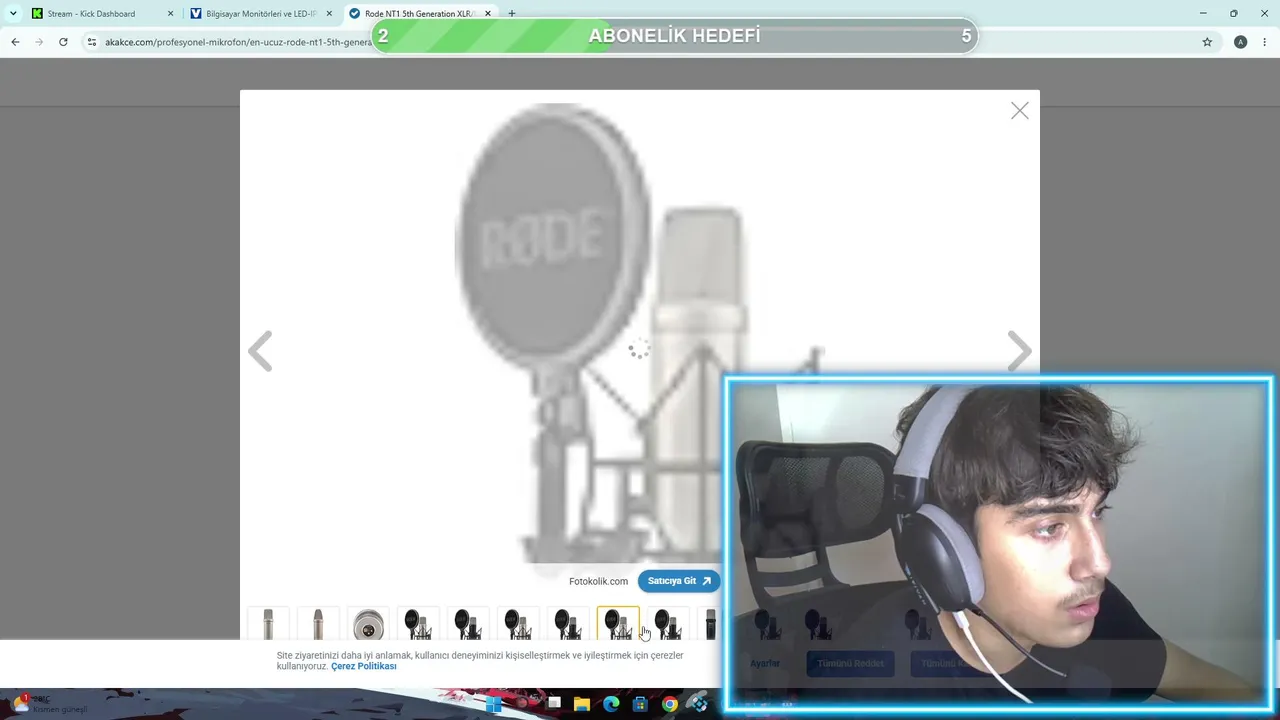Bookmark this page with the star
The image size is (1280, 720).
click(1207, 42)
